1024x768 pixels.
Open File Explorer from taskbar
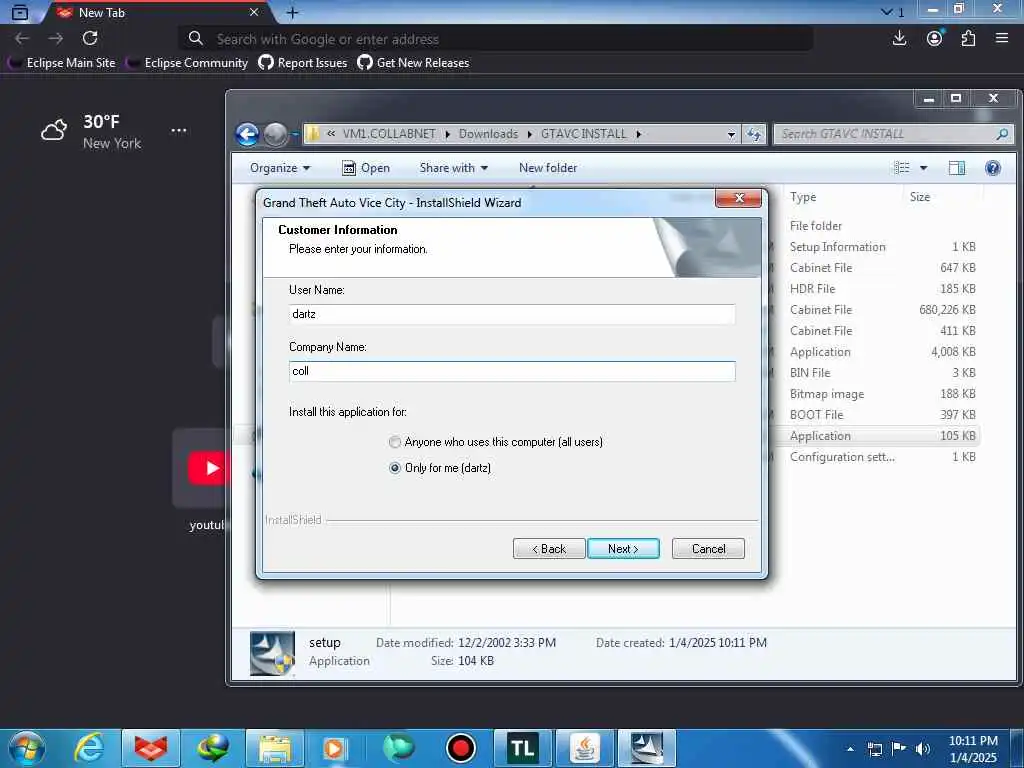click(275, 748)
